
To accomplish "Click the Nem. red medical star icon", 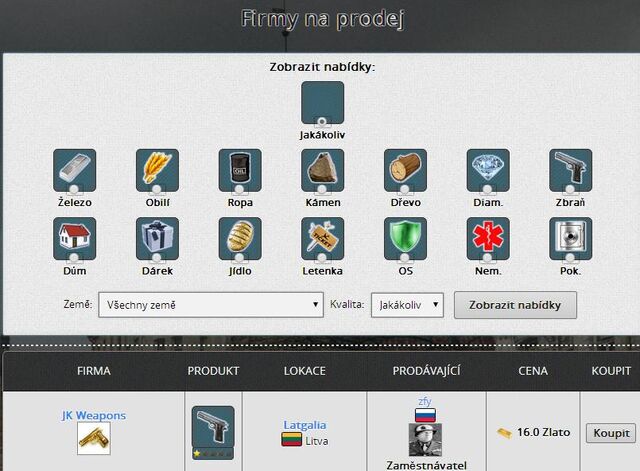I will click(x=488, y=238).
